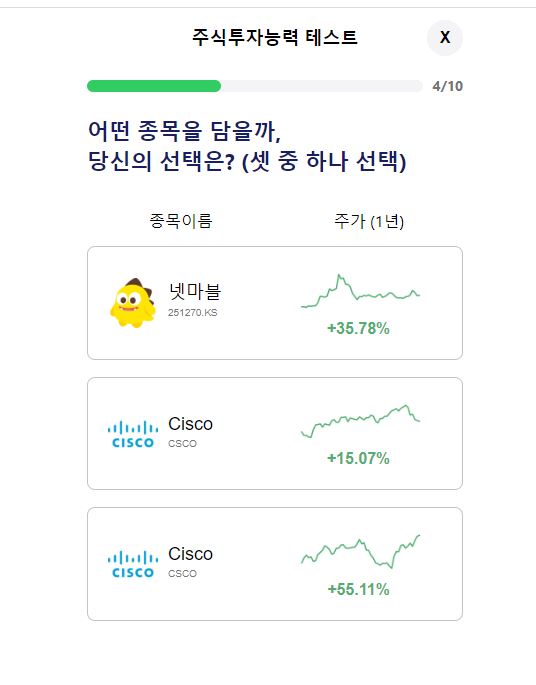The image size is (536, 685).
Task: Click the +15.07% return value
Action: [x=358, y=458]
